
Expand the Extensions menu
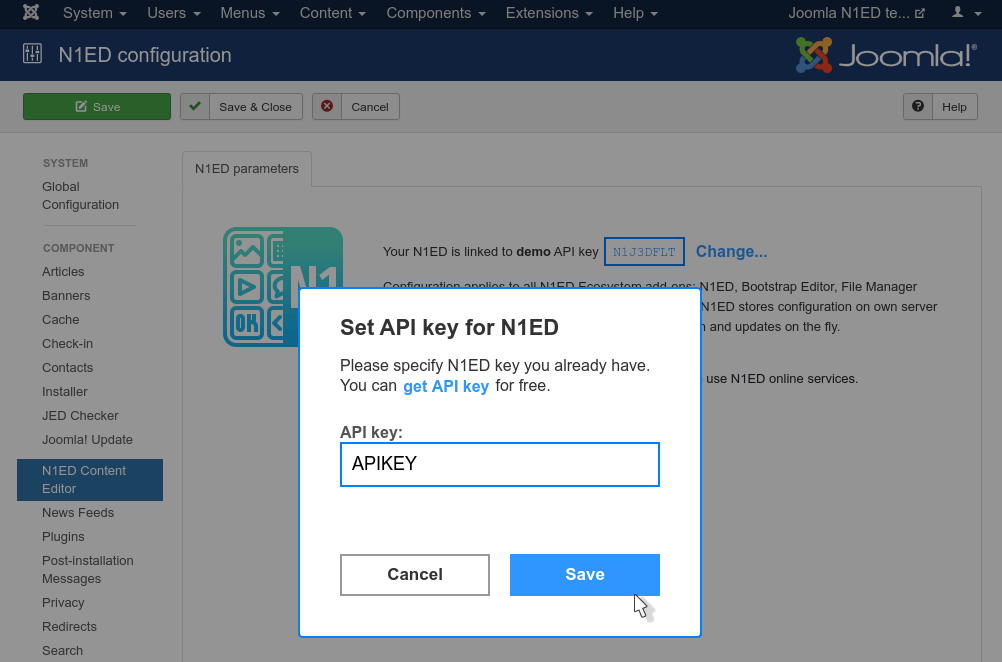549,13
